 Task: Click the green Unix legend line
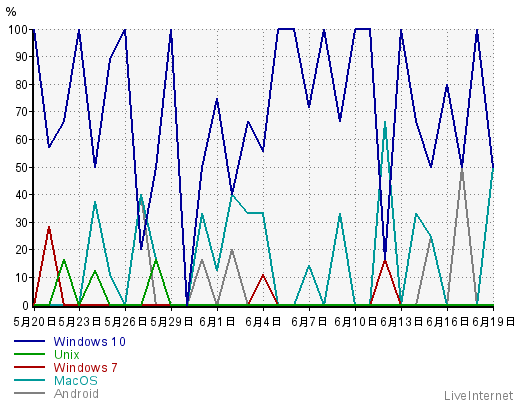pos(29,354)
